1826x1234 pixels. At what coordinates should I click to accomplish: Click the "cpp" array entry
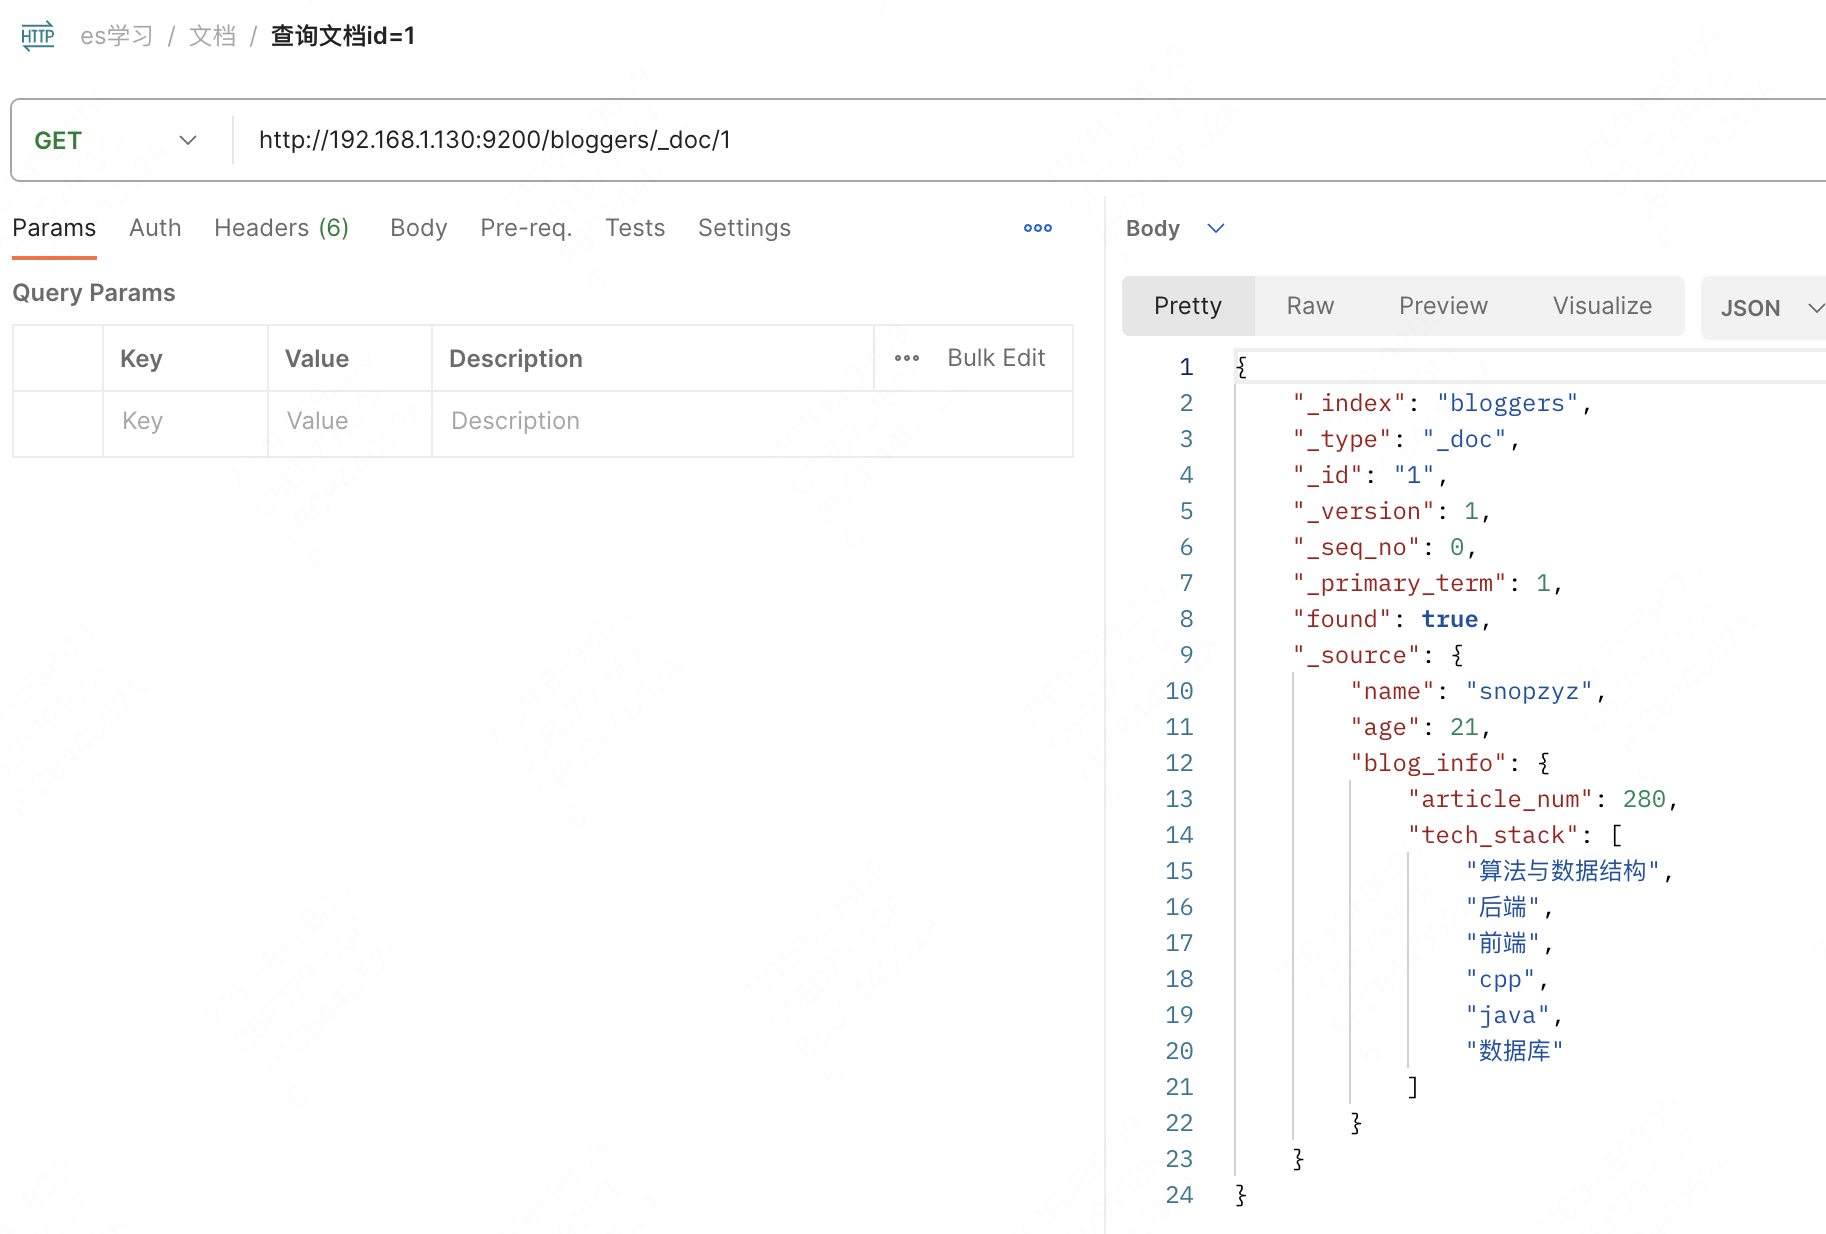point(1500,979)
